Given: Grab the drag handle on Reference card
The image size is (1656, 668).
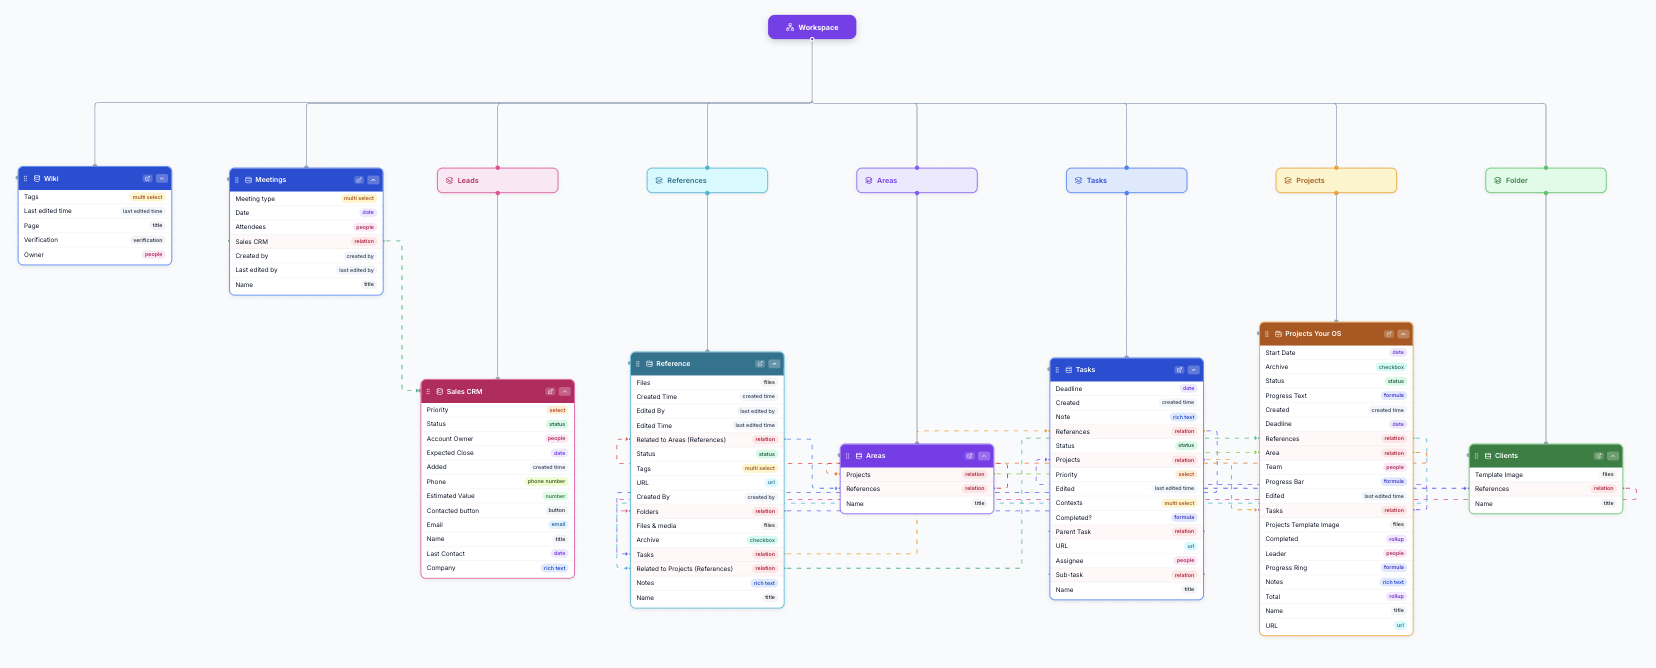Looking at the screenshot, I should 638,364.
